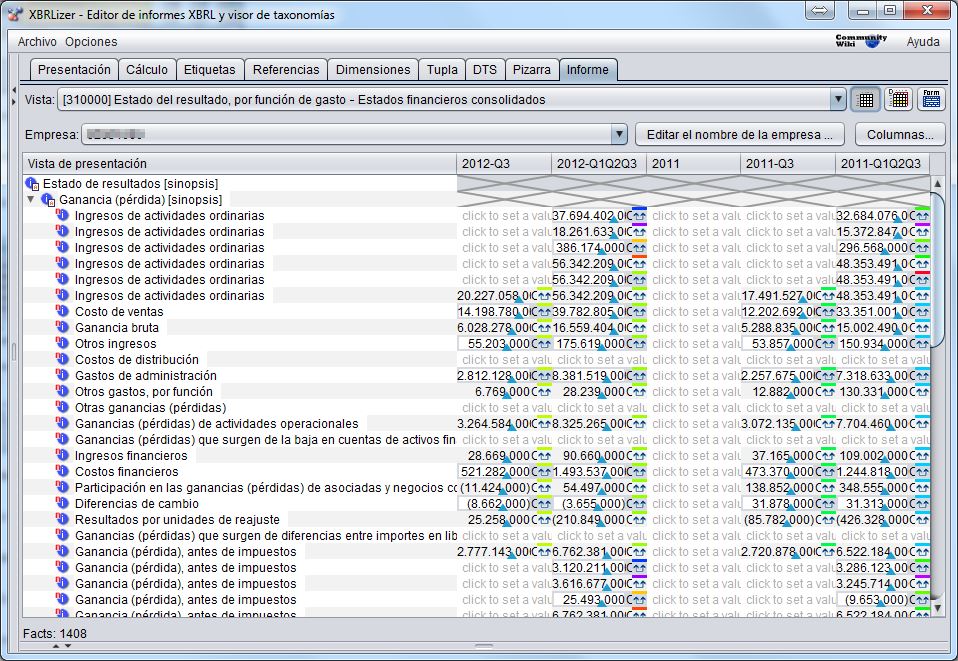
Task: Set a value for Costos de distribución in 2012-Q3
Action: click(x=504, y=359)
